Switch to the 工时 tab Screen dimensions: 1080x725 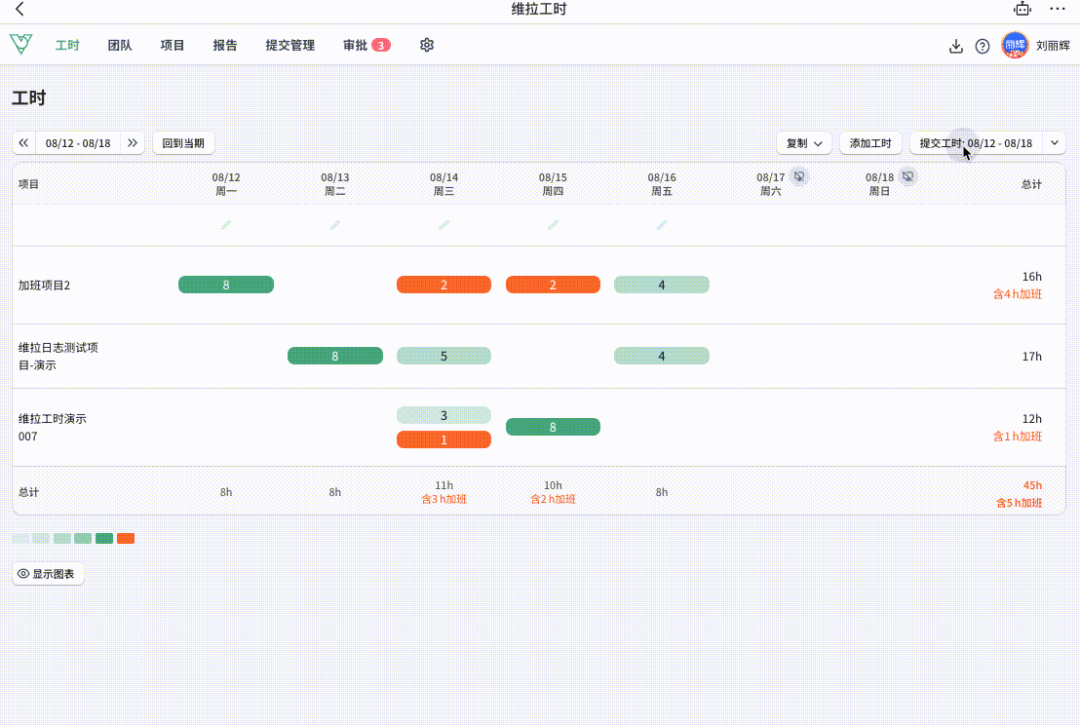(68, 45)
